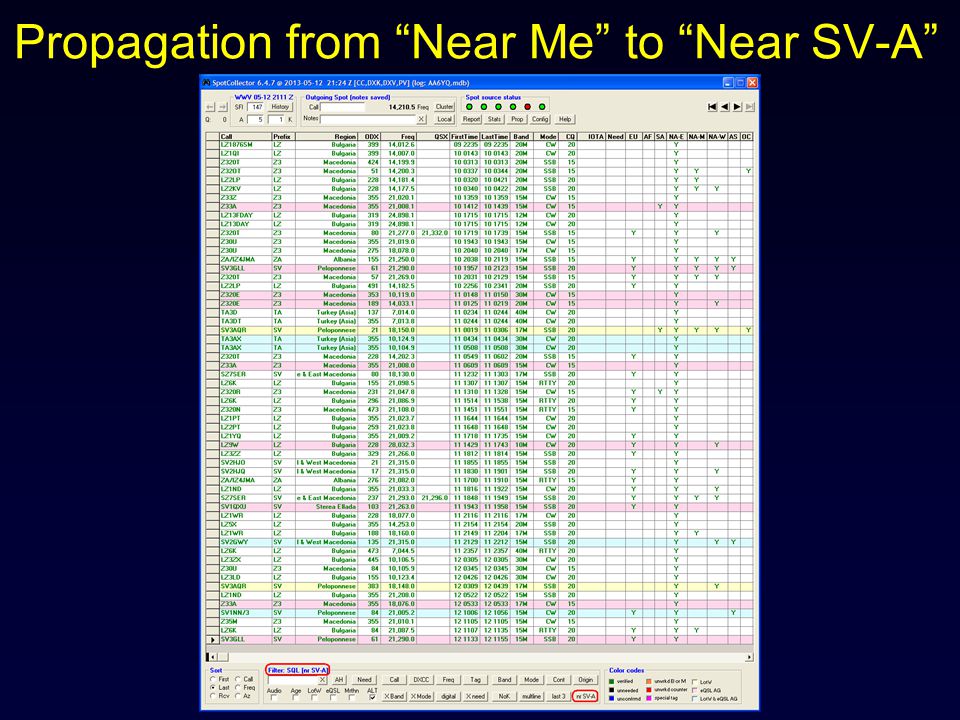This screenshot has height=720, width=960.
Task: Toggle the Mrthn checkbox
Action: 352,697
